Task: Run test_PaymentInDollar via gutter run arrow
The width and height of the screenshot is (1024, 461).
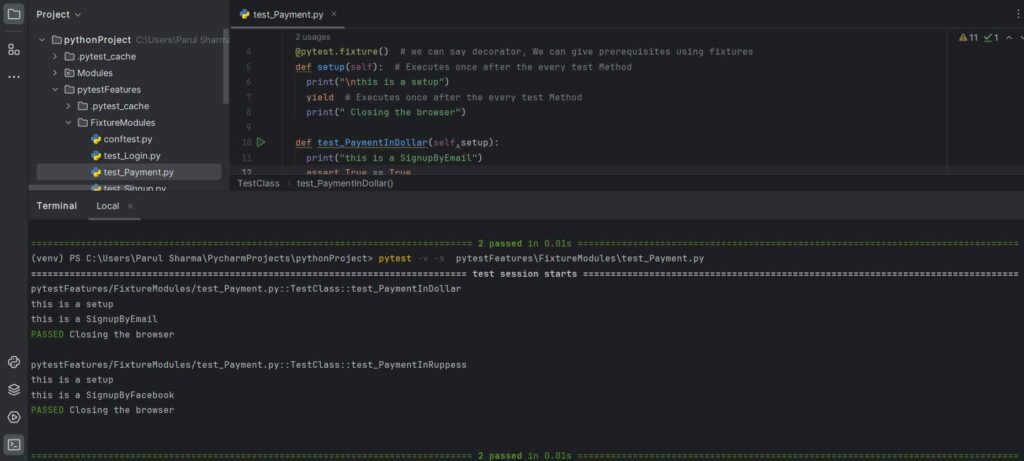Action: pyautogui.click(x=261, y=142)
